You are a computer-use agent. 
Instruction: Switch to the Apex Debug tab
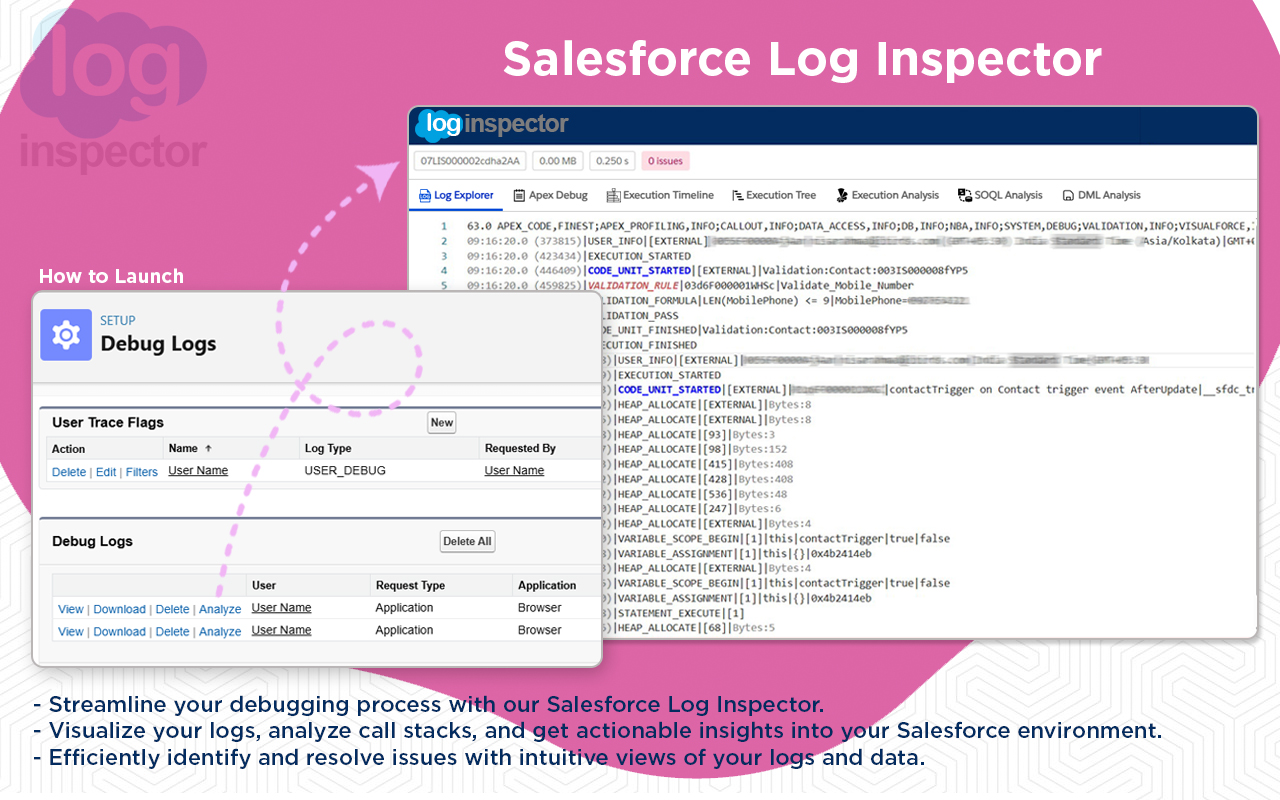[x=550, y=195]
